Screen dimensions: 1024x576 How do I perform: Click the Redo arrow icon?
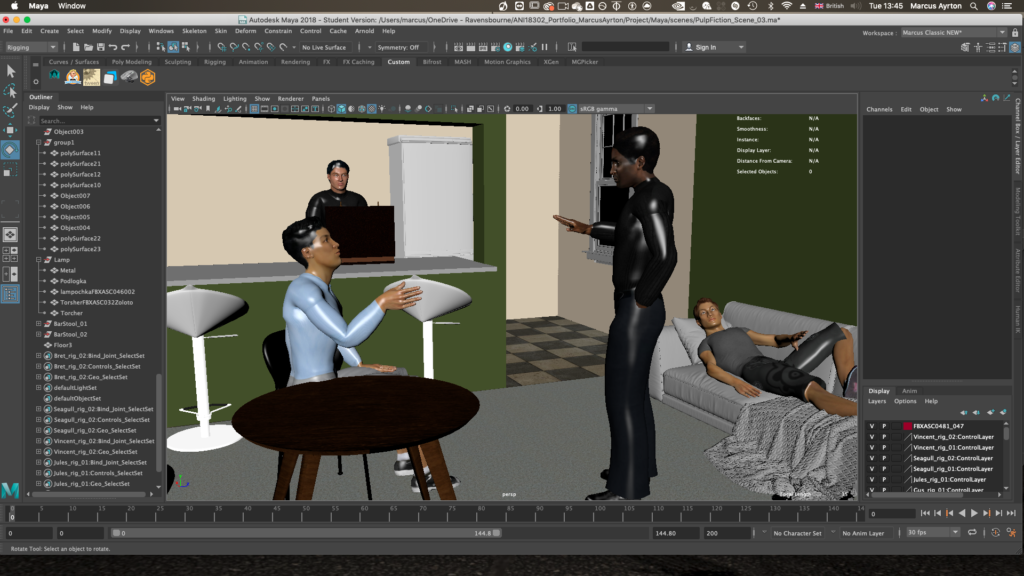click(125, 47)
